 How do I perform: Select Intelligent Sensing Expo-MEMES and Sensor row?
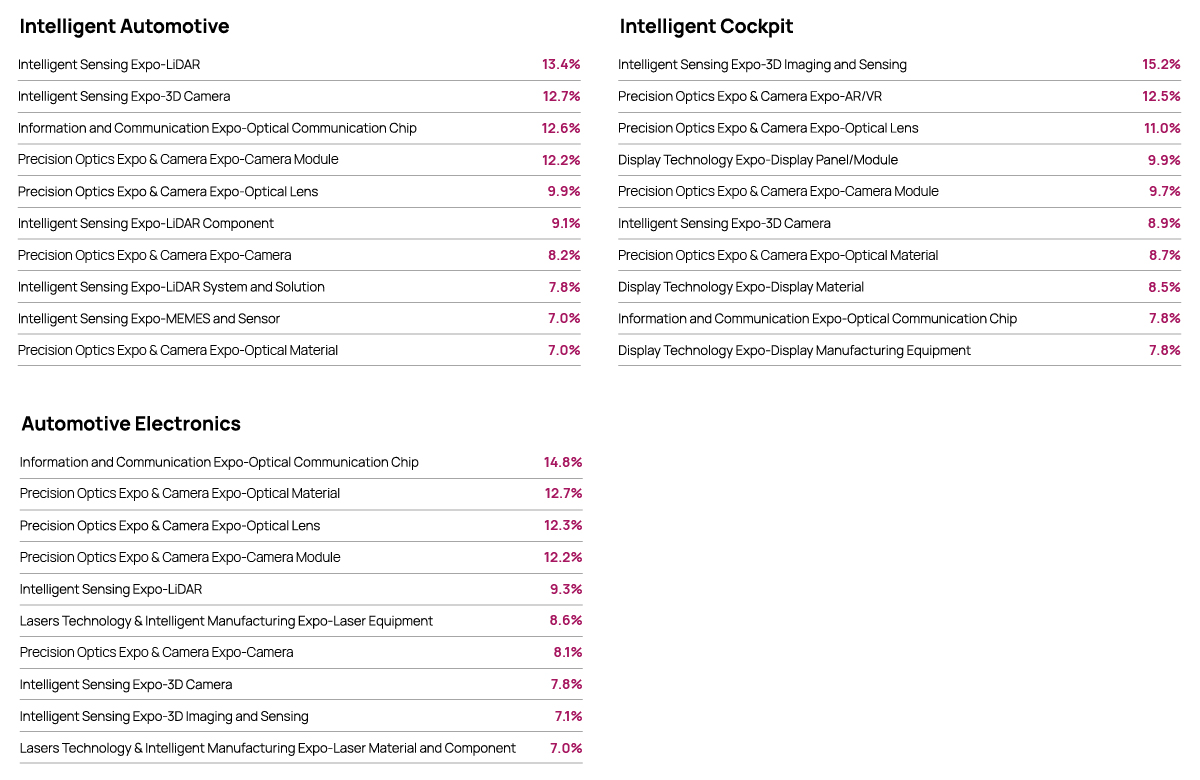pos(299,319)
